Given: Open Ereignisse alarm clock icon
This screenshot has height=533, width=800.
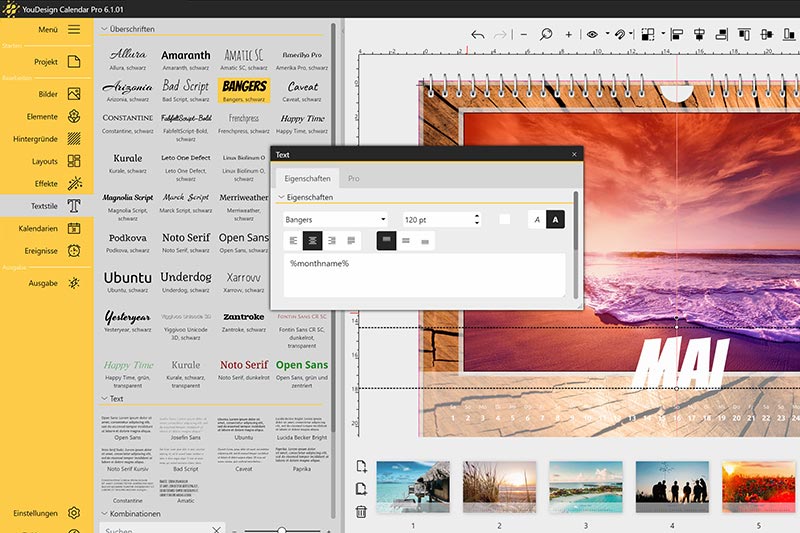Looking at the screenshot, I should pos(74,251).
